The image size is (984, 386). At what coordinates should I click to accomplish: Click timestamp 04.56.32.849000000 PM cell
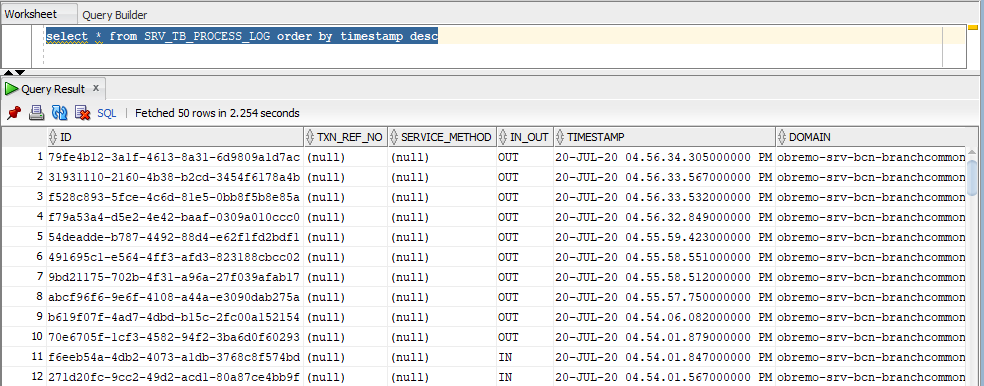coord(664,217)
